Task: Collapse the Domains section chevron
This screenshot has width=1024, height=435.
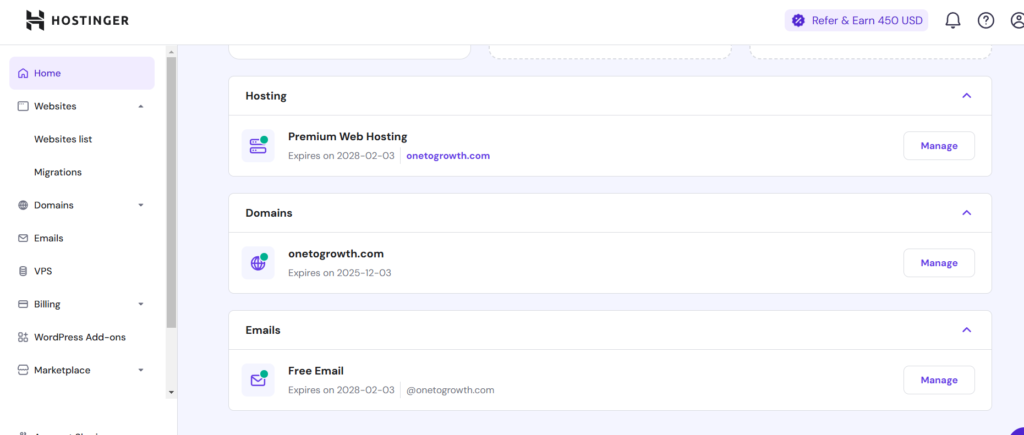Action: click(x=966, y=213)
